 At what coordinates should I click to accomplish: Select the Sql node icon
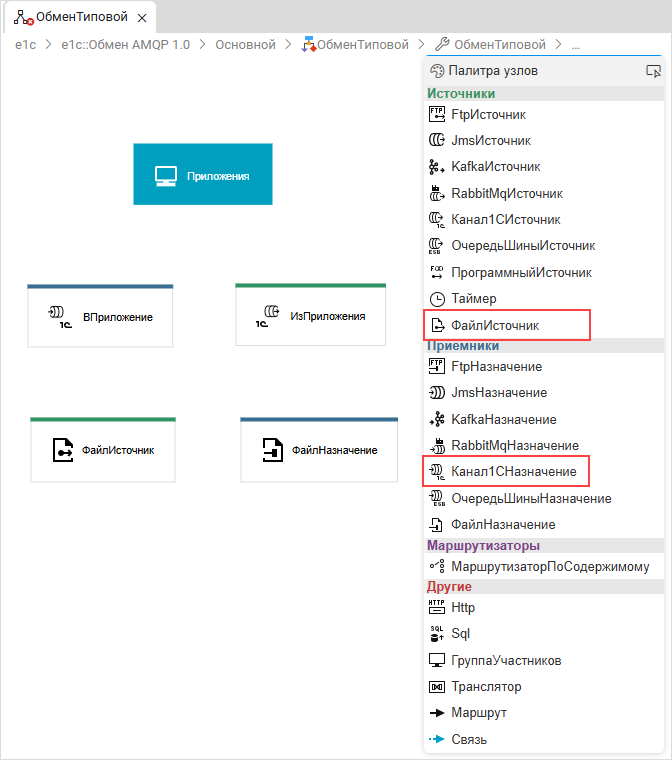[436, 633]
